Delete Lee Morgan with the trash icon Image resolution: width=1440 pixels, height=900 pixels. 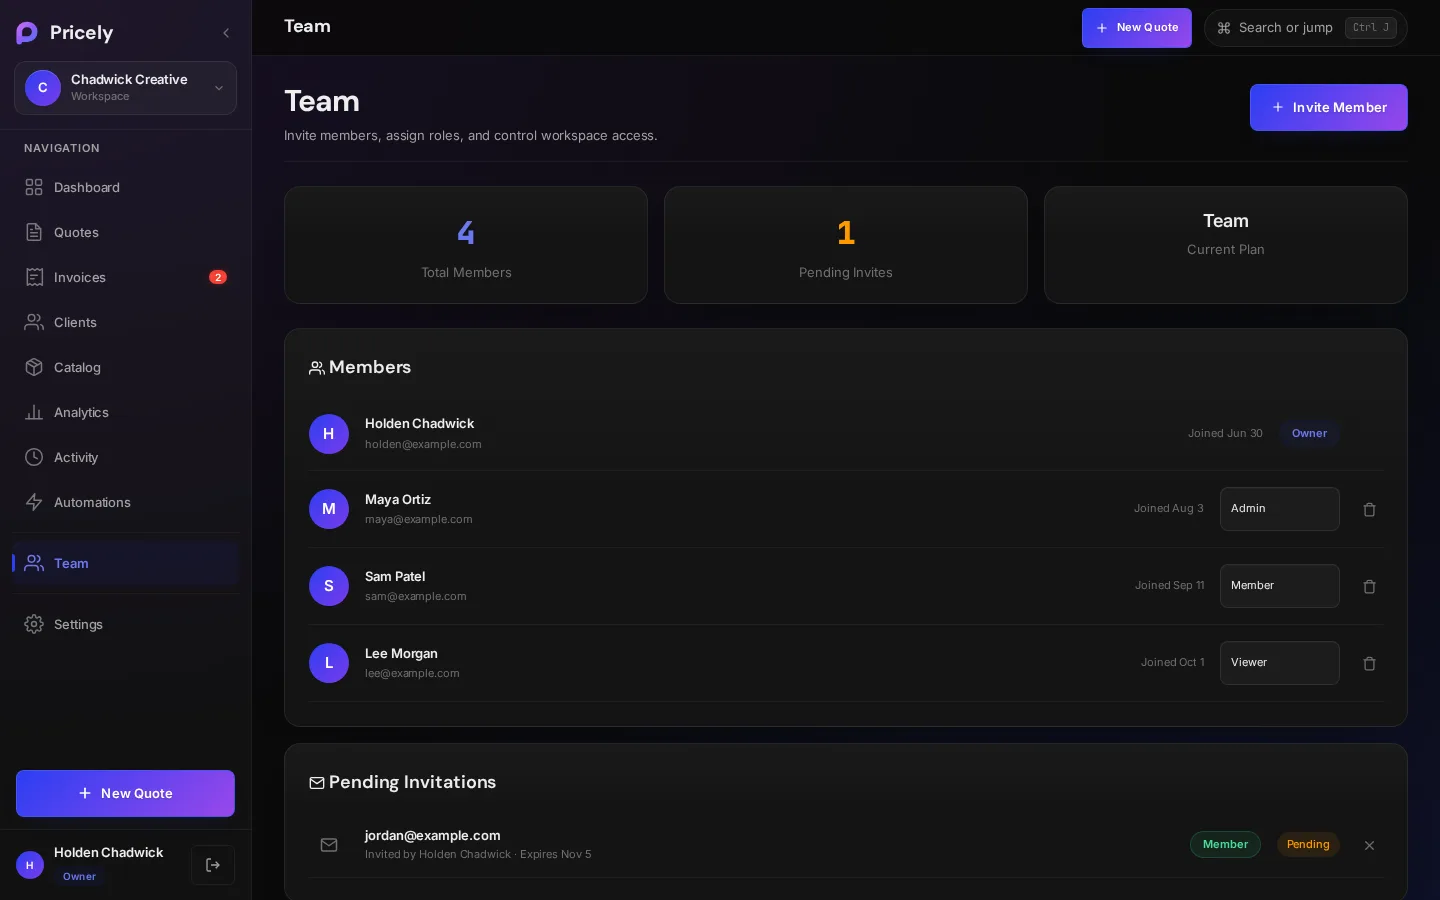pos(1369,663)
